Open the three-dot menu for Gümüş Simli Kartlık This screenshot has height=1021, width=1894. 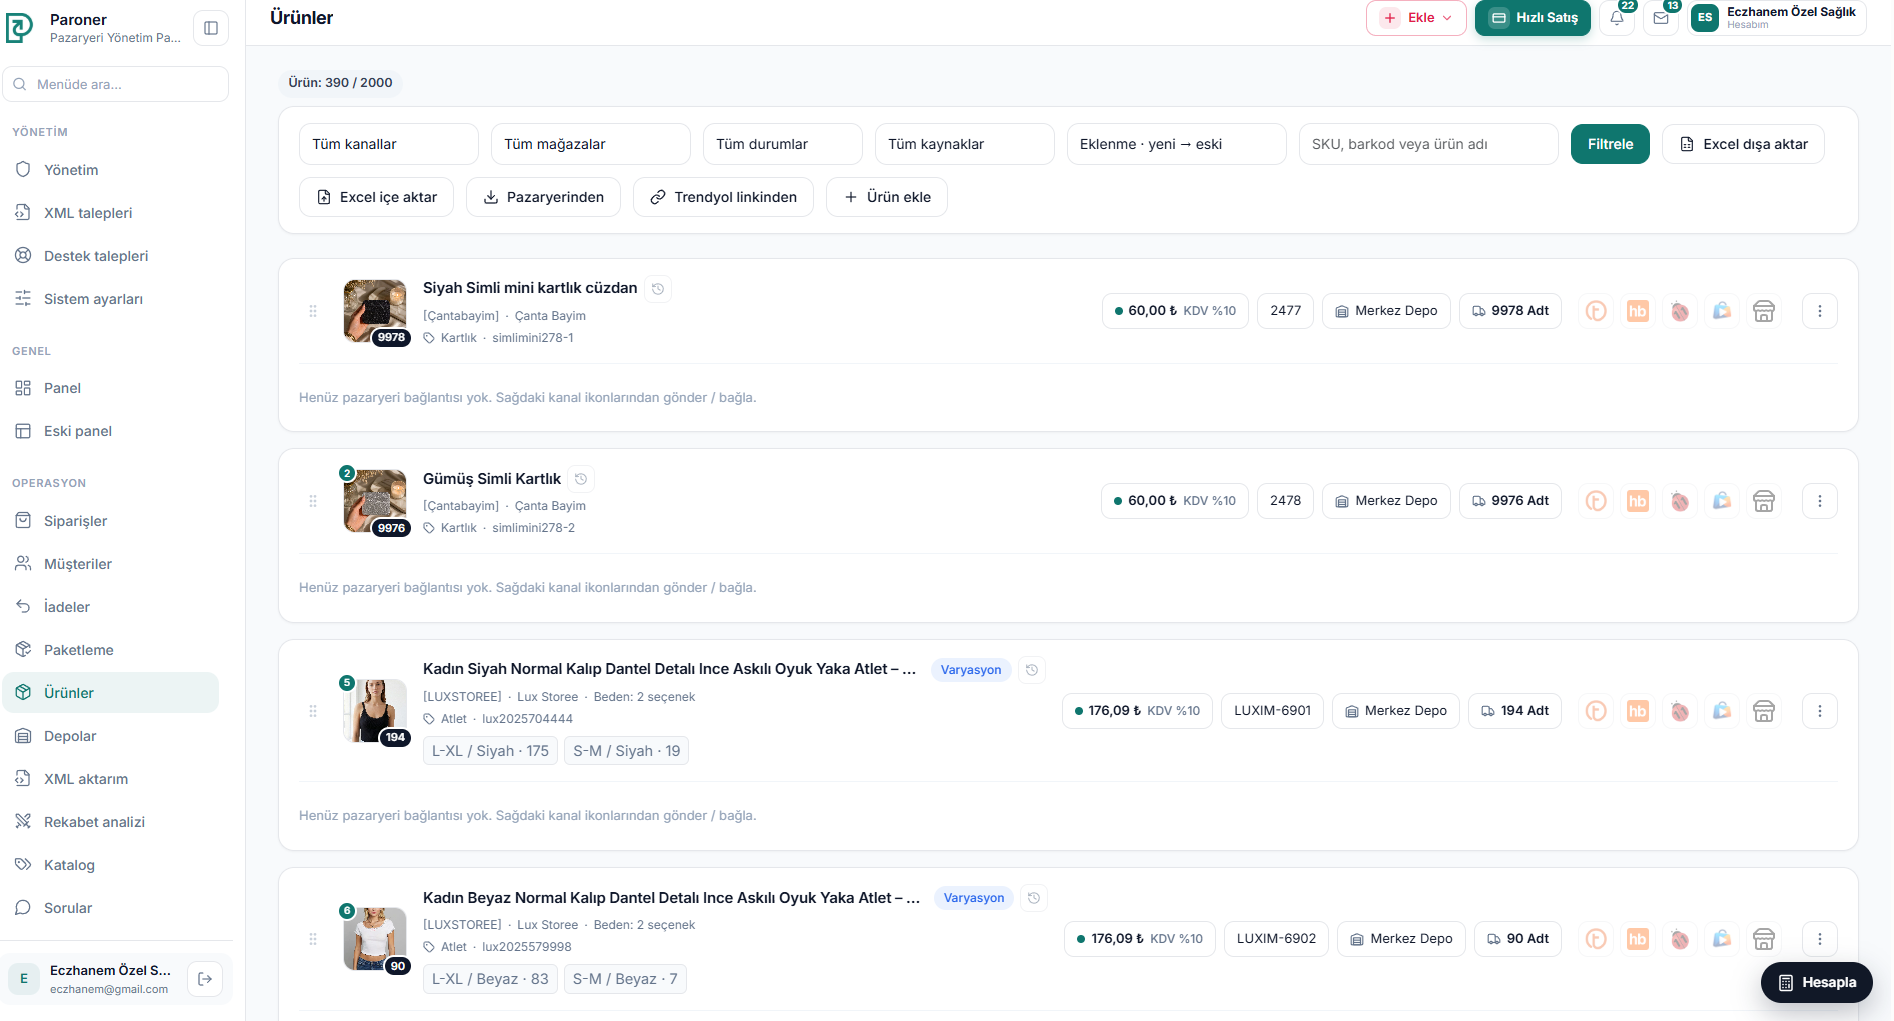(1820, 501)
